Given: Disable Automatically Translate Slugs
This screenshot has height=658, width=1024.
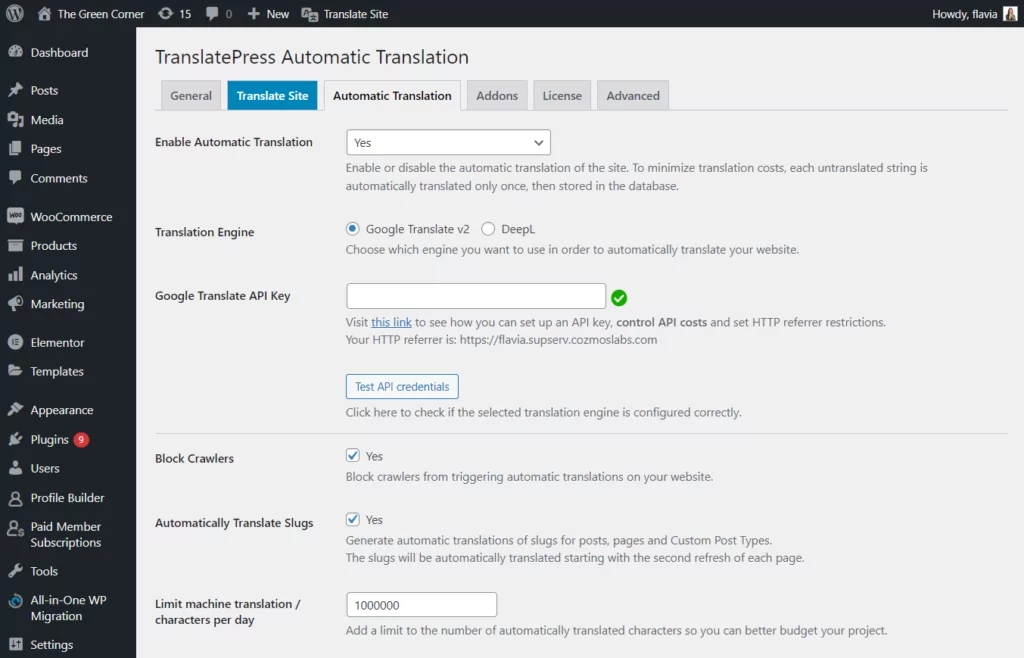Looking at the screenshot, I should pos(353,519).
